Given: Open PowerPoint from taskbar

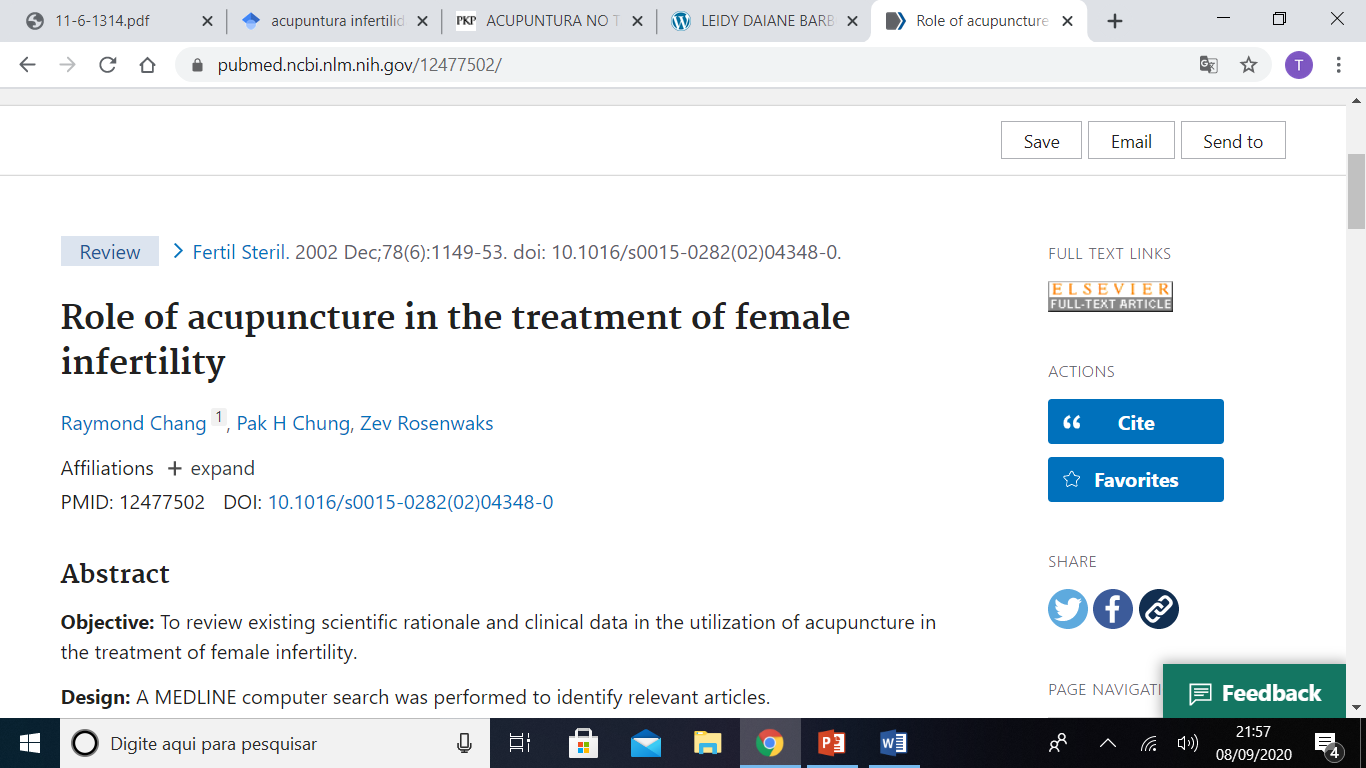Looking at the screenshot, I should click(831, 743).
